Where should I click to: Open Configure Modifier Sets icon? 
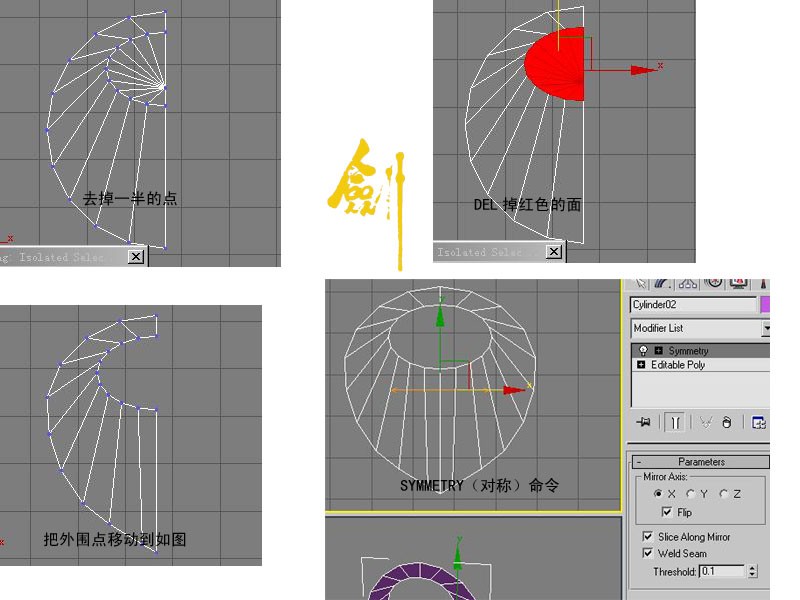[759, 422]
